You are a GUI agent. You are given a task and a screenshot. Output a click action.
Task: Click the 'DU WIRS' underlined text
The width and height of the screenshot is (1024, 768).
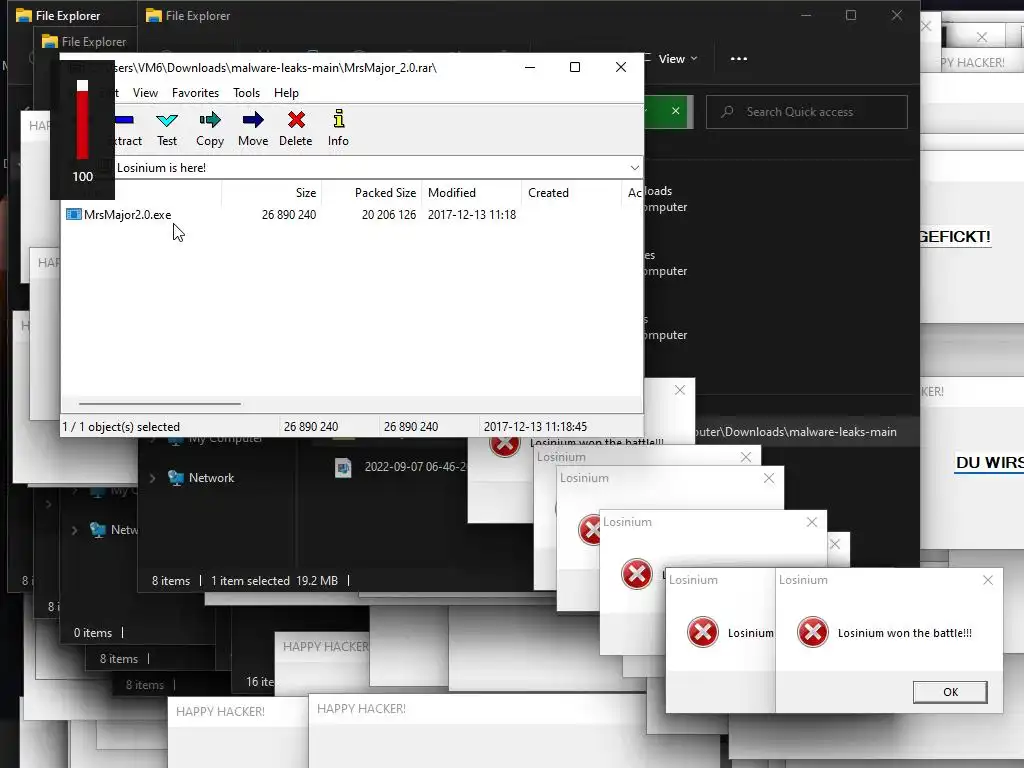click(x=989, y=462)
